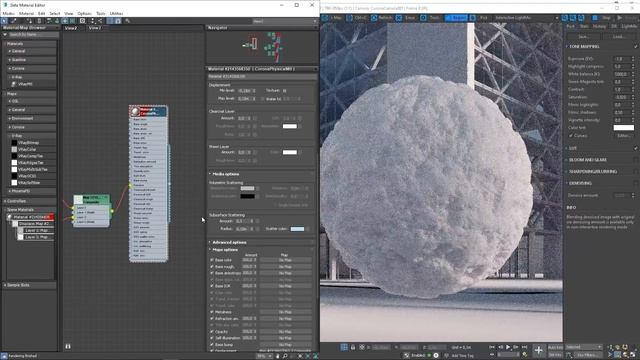Toggle the Tone Mapping enable checkbox
This screenshot has width=640, height=360.
[x=636, y=47]
